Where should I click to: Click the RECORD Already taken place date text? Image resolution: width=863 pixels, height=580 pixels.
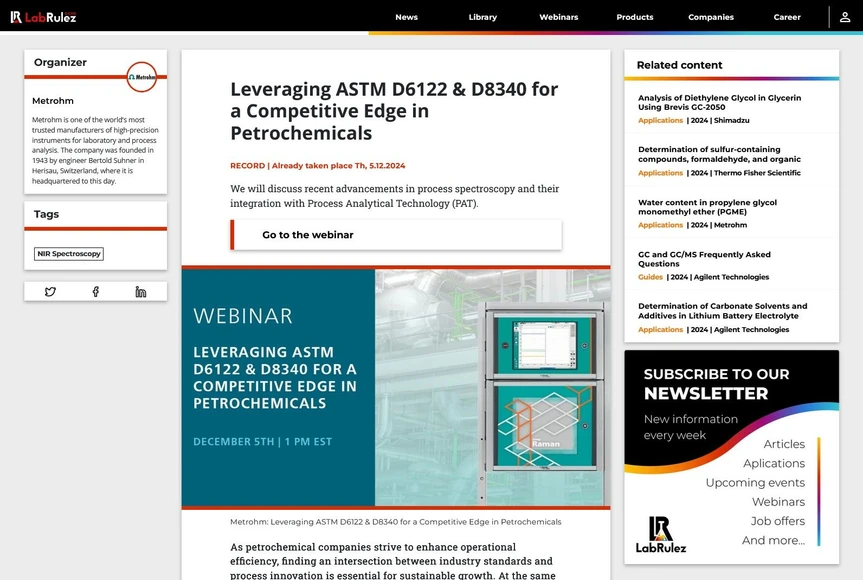tap(318, 166)
